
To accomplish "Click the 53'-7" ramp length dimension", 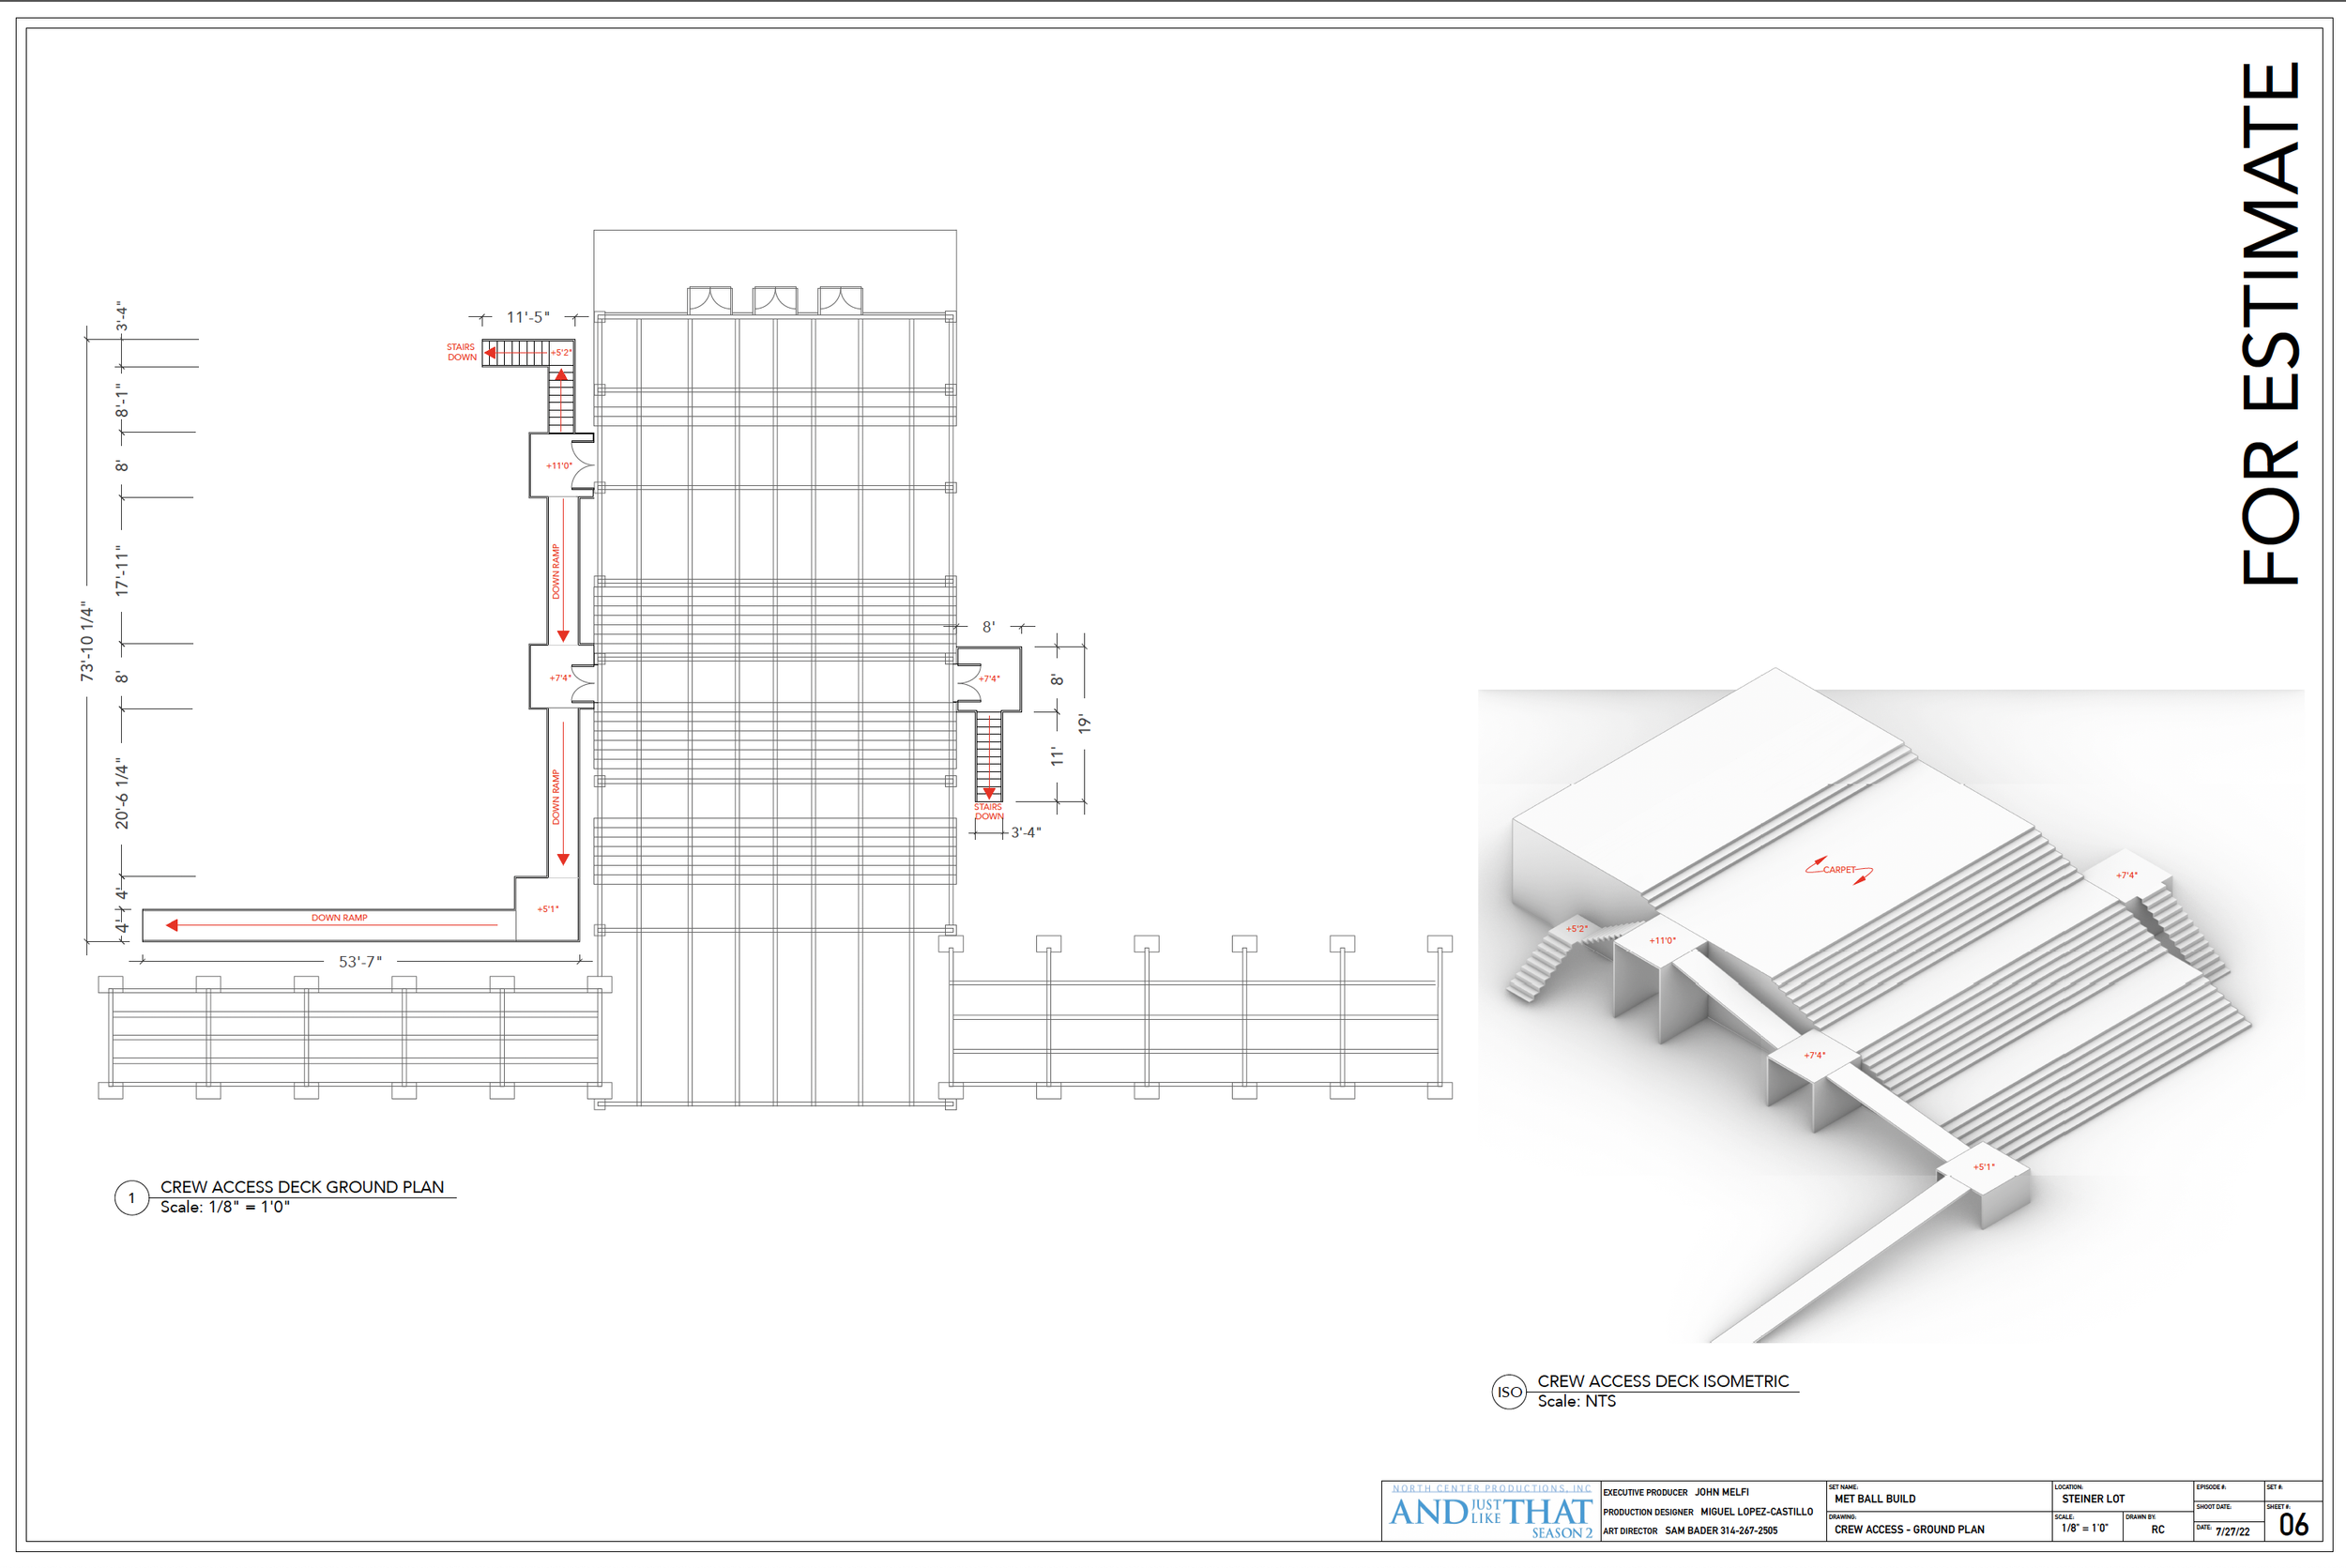I will 360,962.
